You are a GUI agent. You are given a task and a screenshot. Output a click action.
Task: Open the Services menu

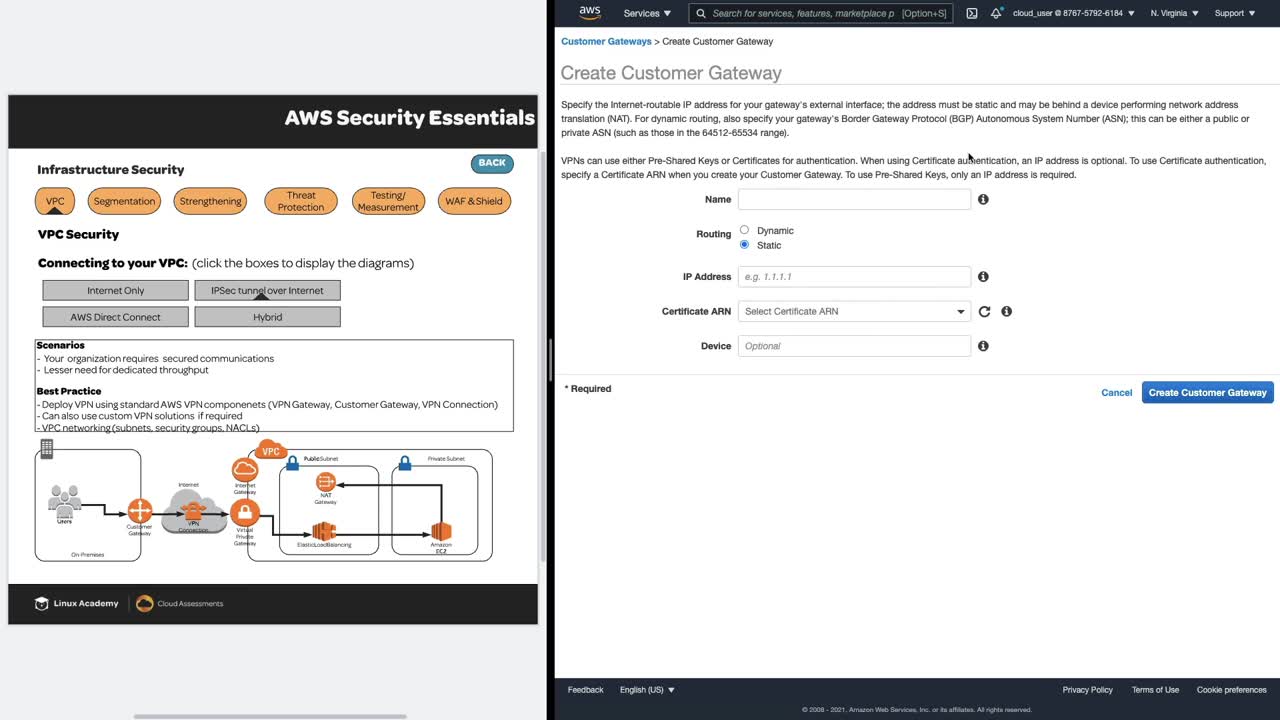[647, 13]
